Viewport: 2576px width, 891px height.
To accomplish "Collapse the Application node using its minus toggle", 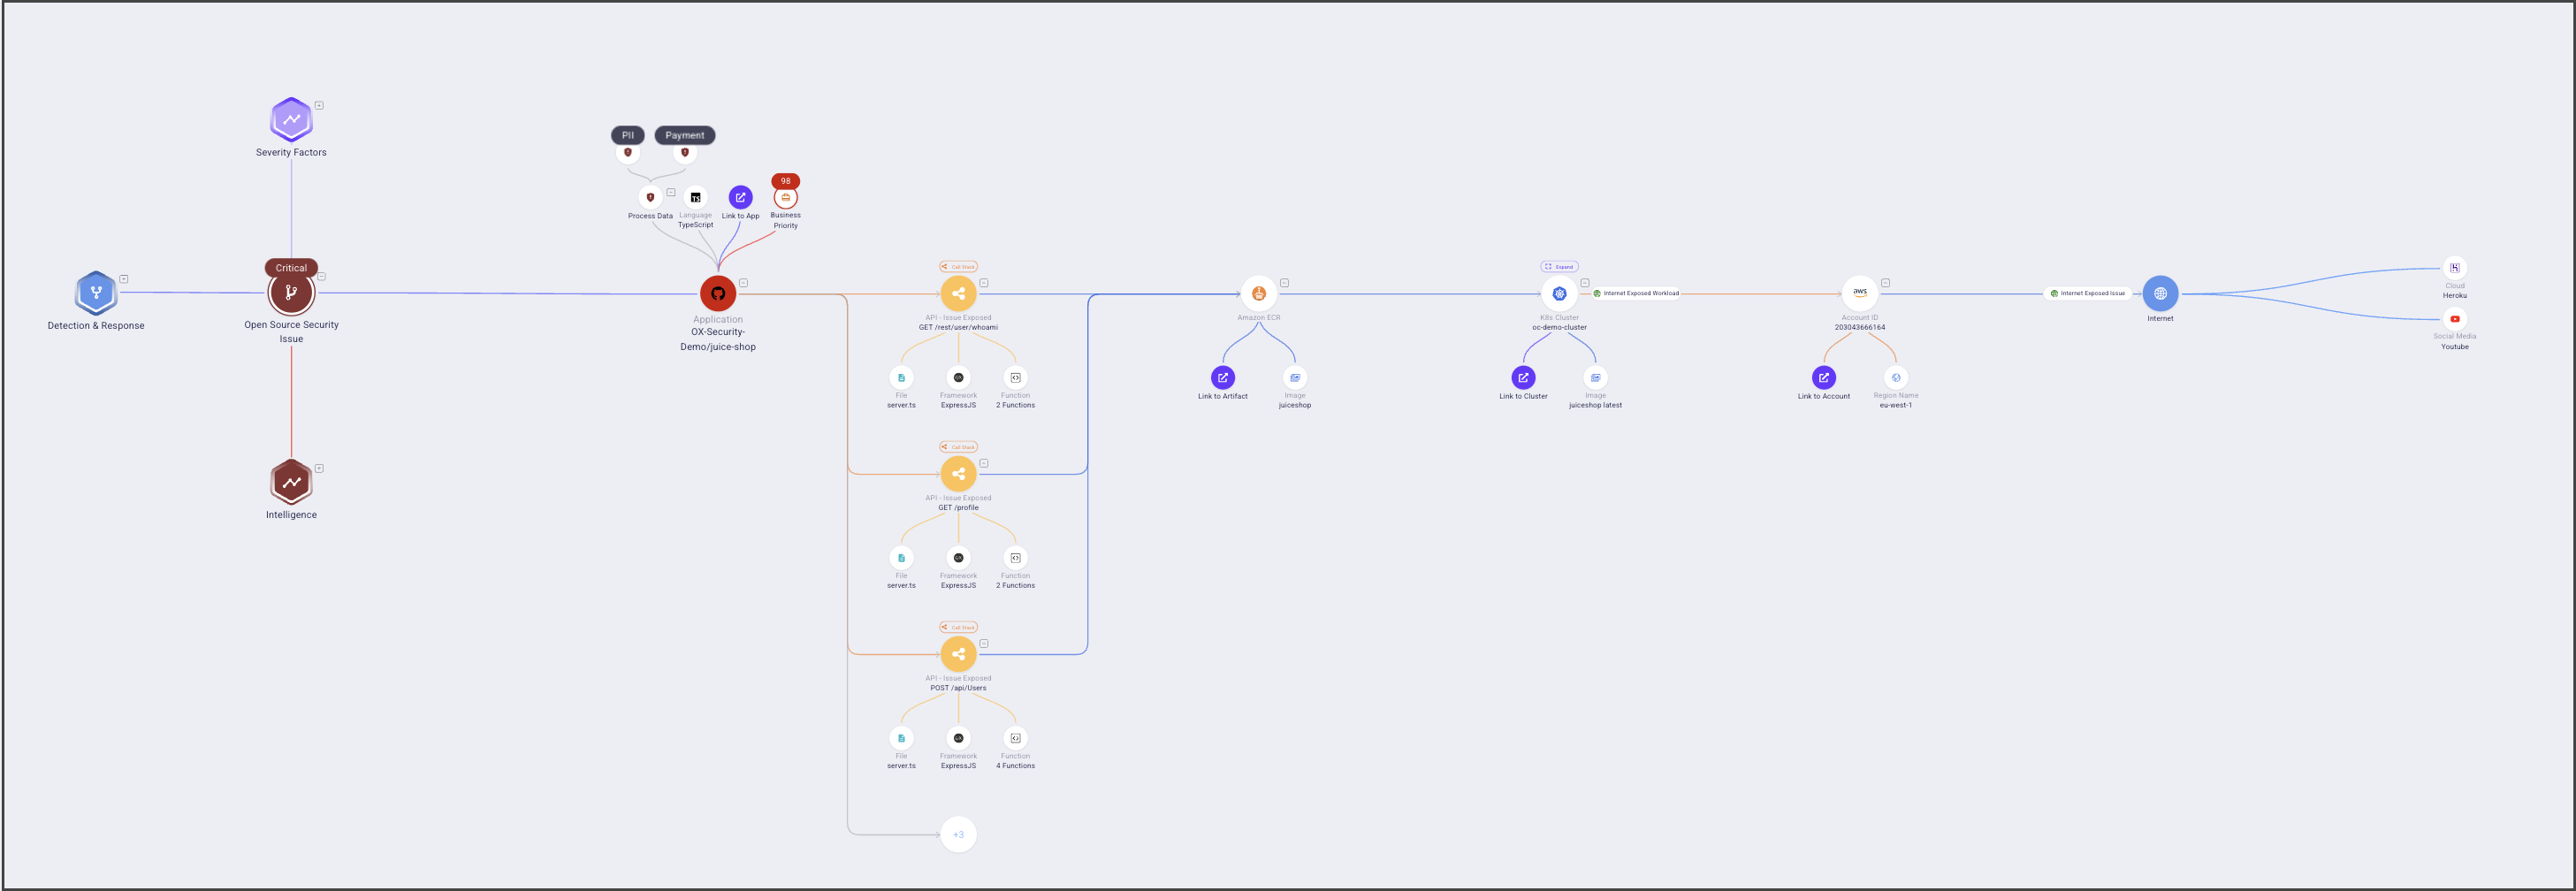I will (743, 283).
